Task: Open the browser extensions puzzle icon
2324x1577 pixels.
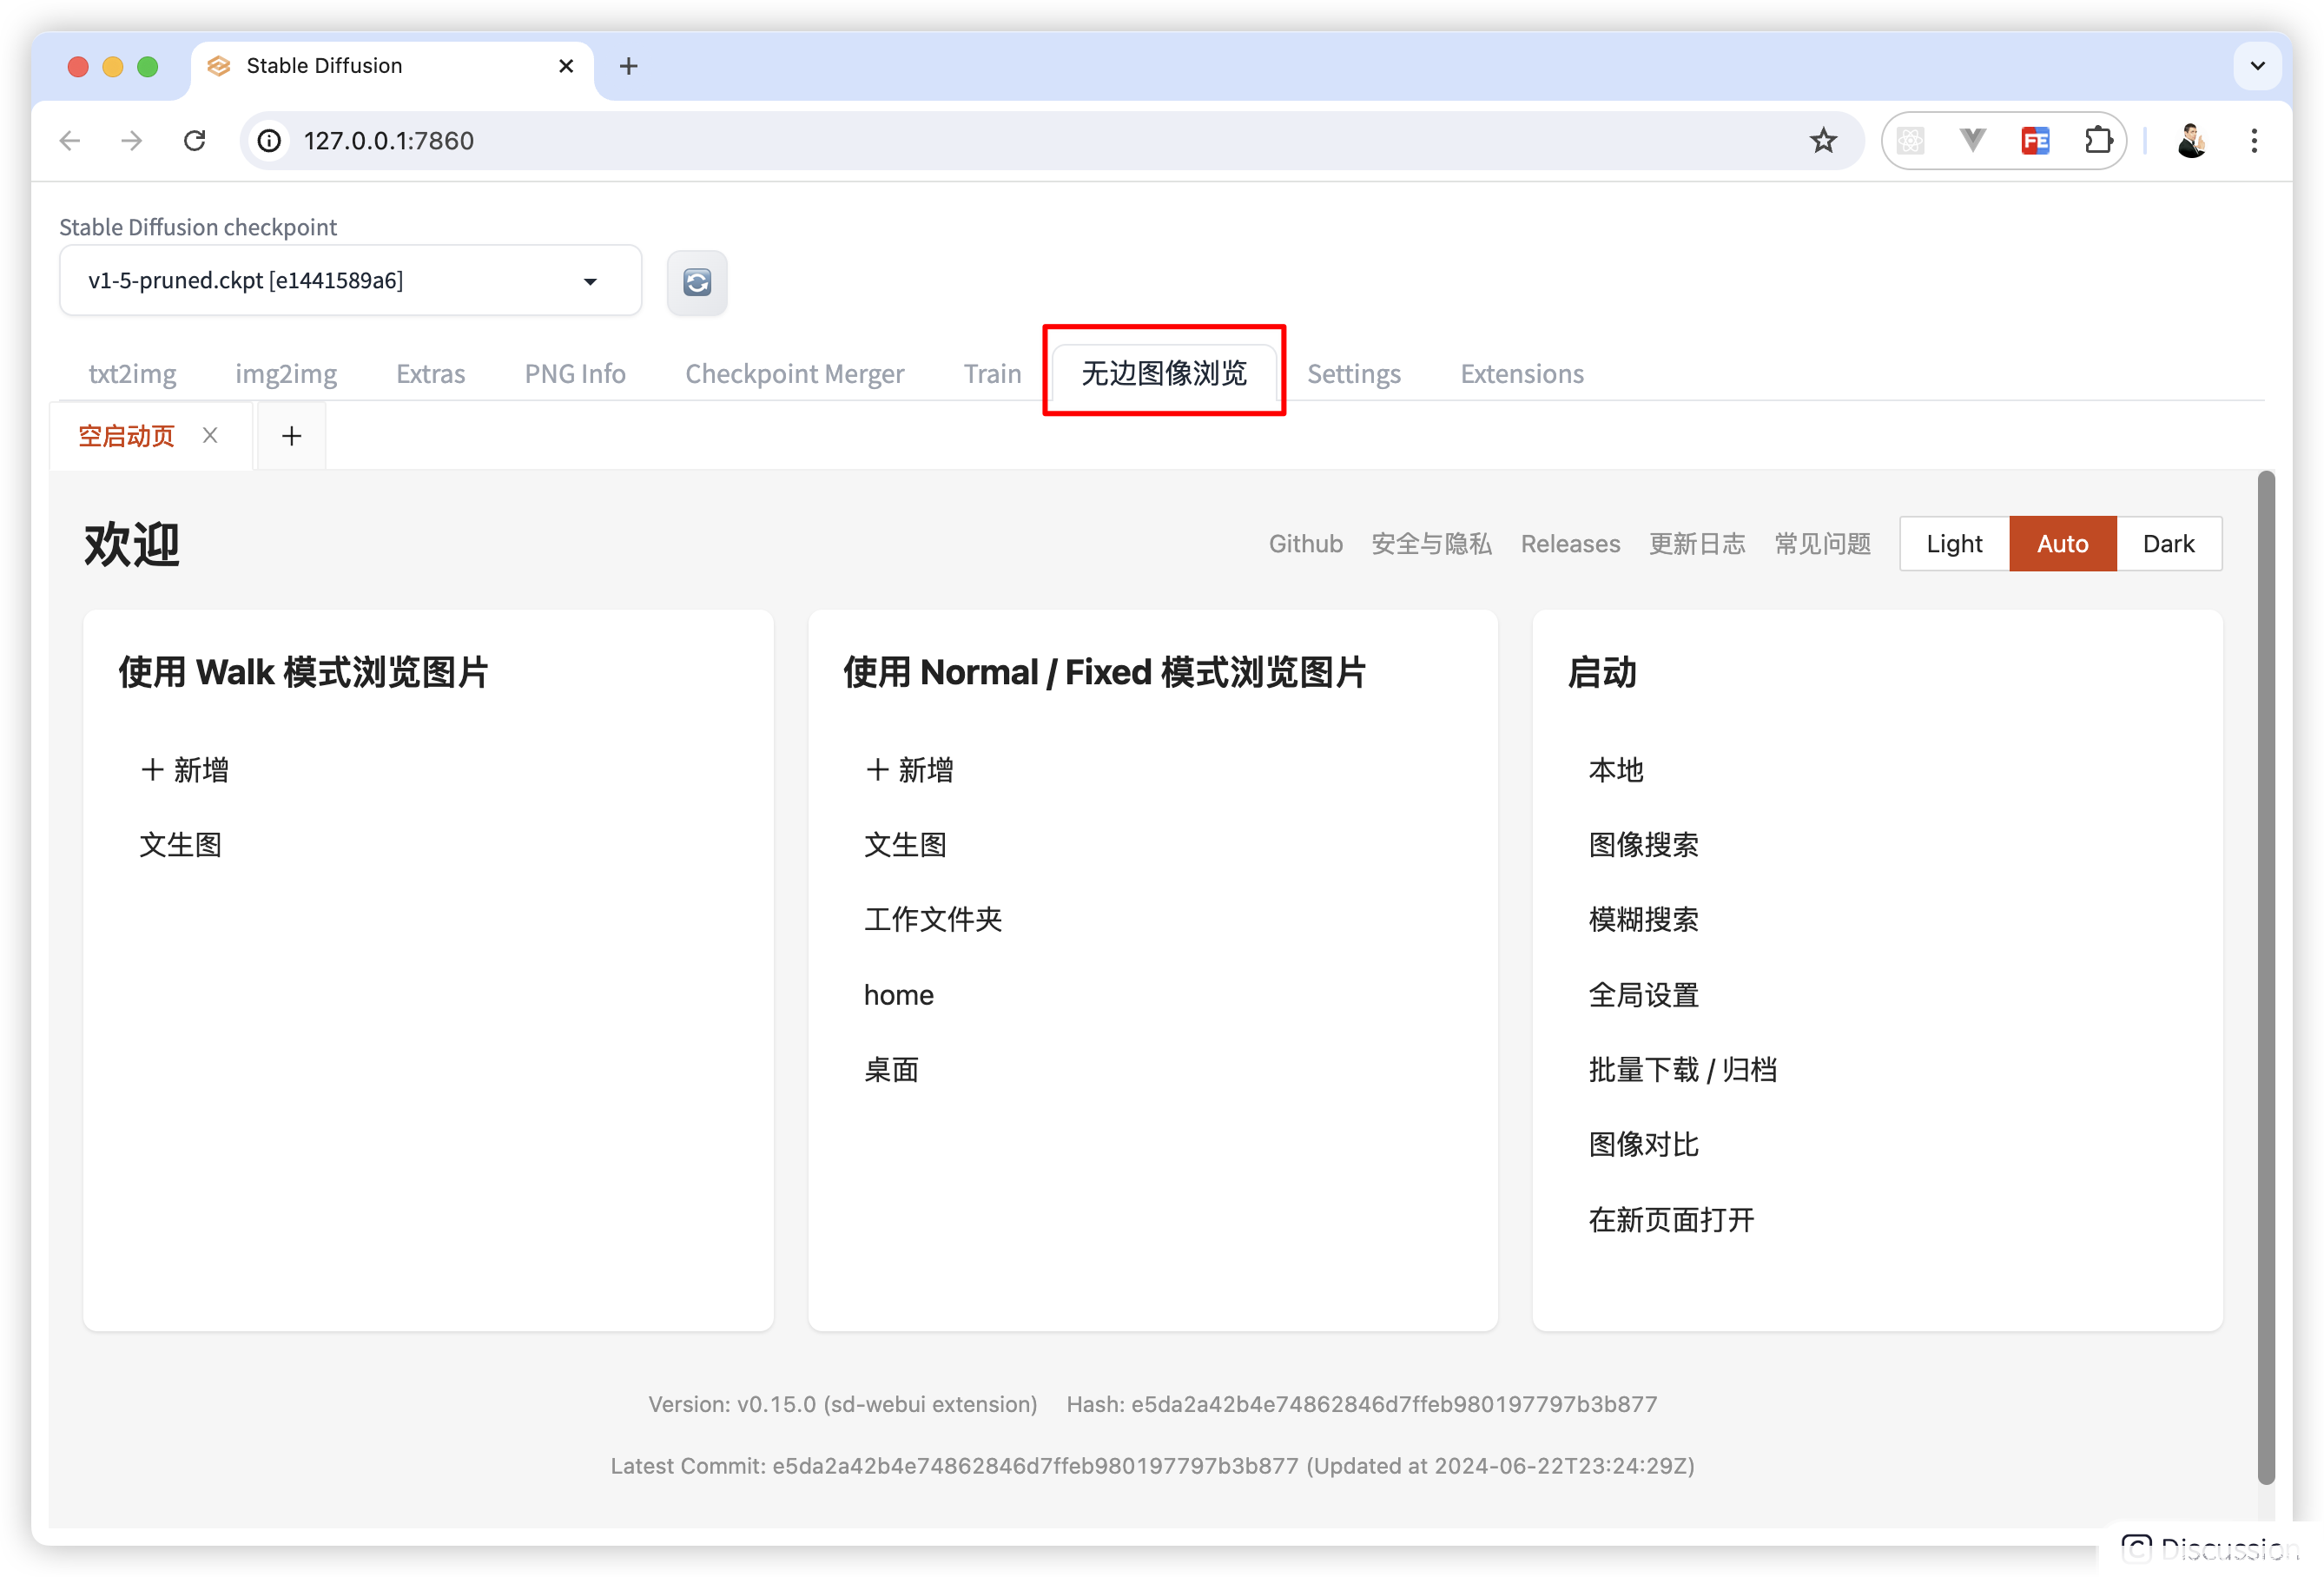Action: click(2098, 141)
